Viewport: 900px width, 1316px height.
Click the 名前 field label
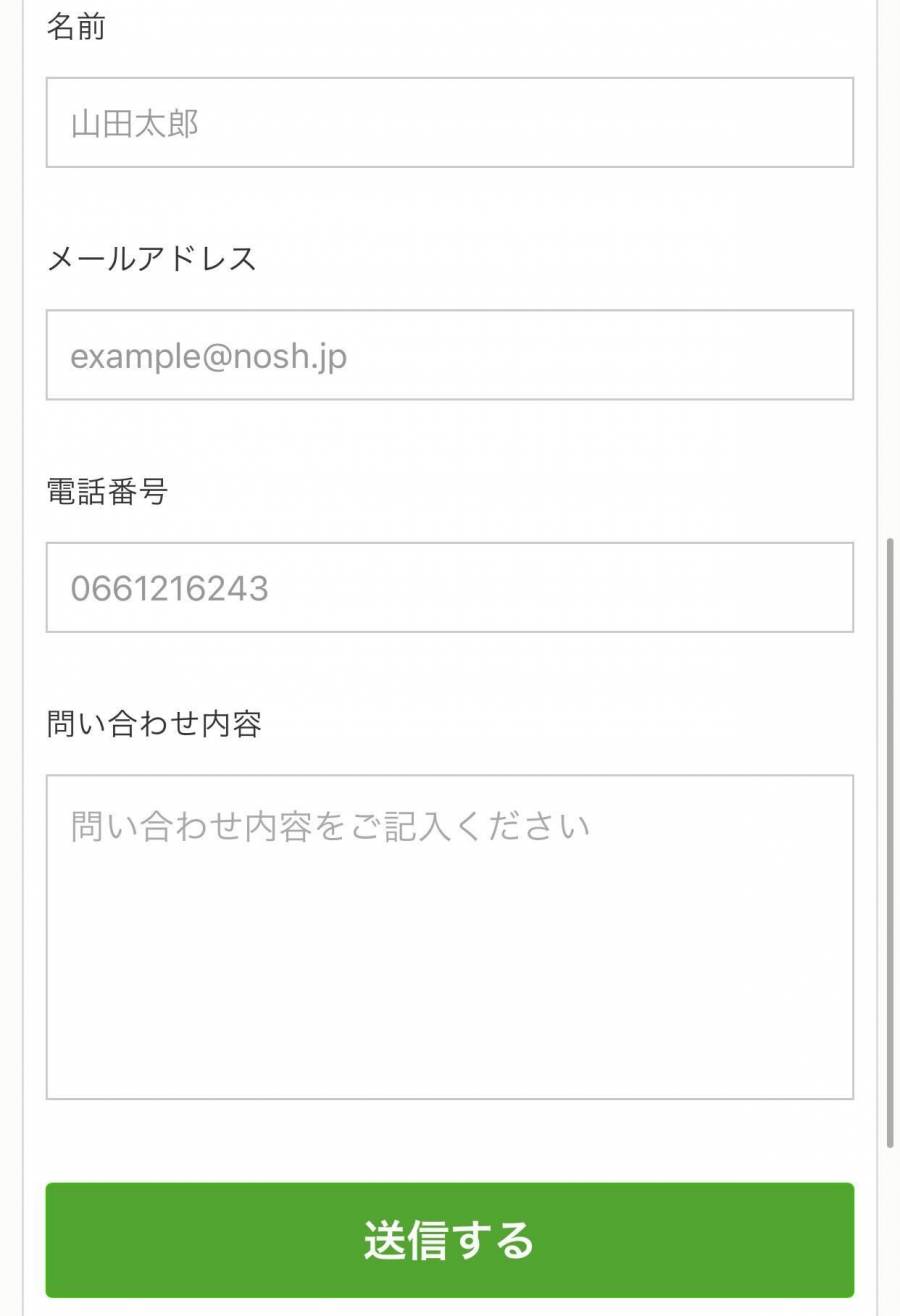[x=76, y=27]
